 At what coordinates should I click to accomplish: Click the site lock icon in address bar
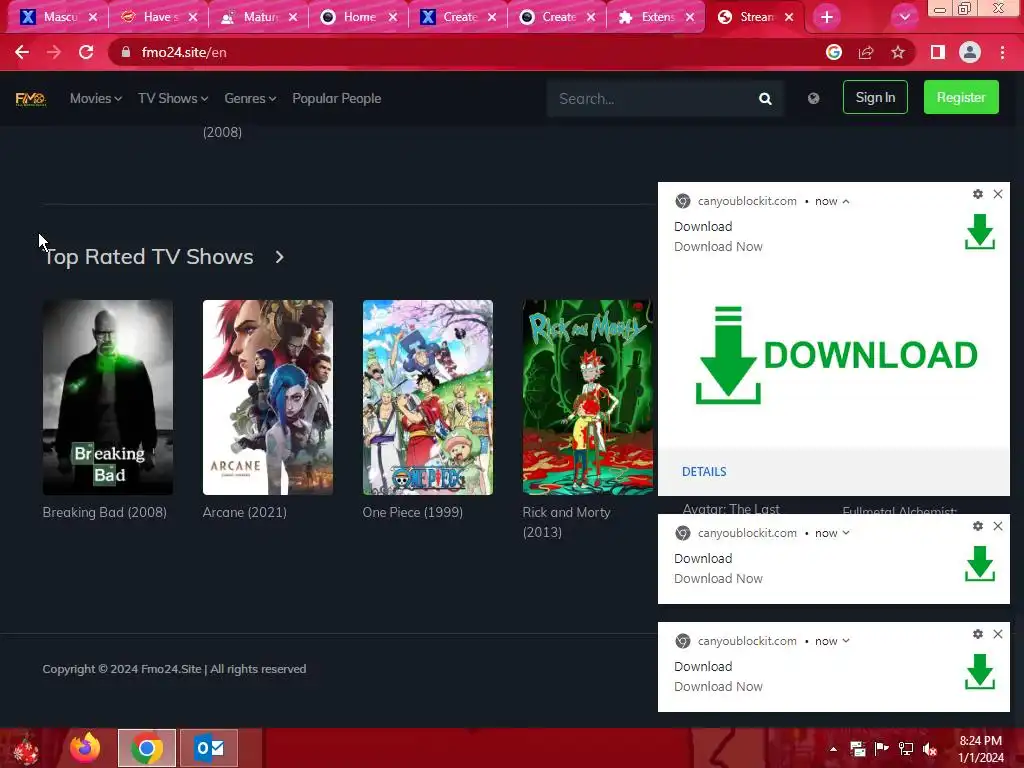(126, 52)
